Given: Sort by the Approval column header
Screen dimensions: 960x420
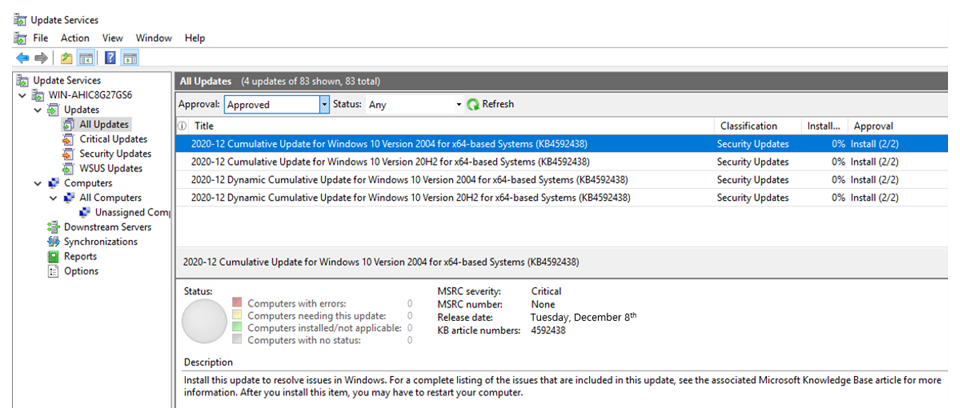Looking at the screenshot, I should pos(898,126).
